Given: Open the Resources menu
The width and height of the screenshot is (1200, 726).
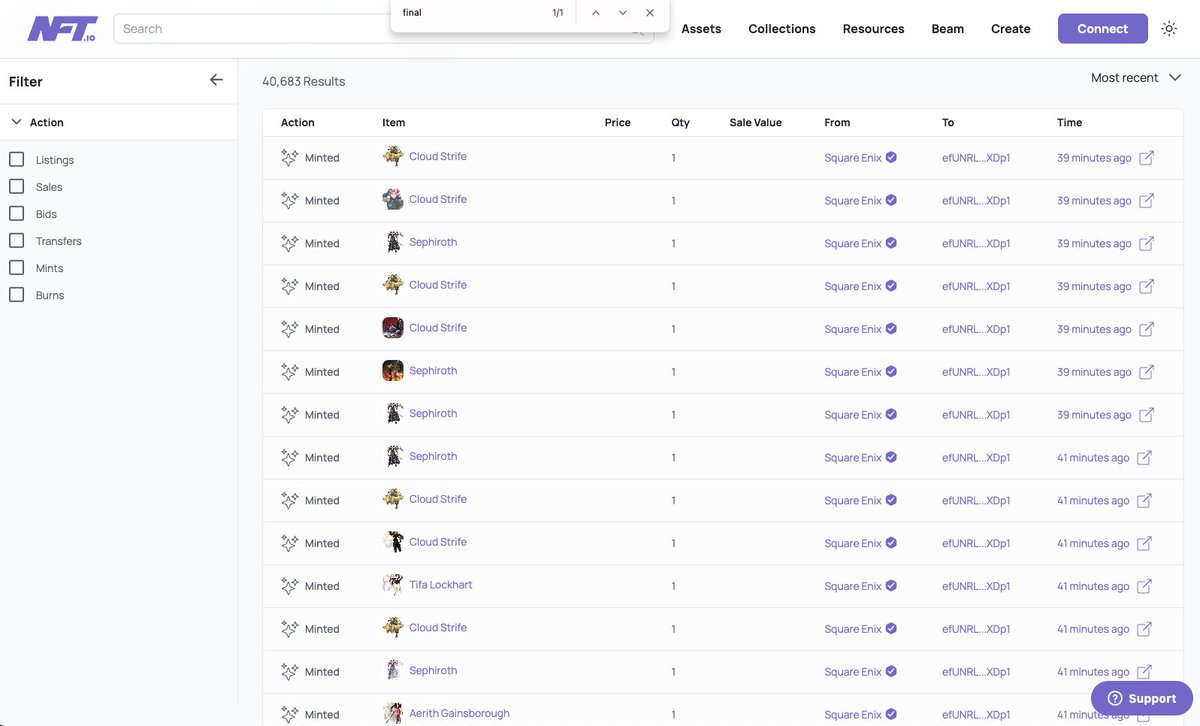Looking at the screenshot, I should point(873,29).
